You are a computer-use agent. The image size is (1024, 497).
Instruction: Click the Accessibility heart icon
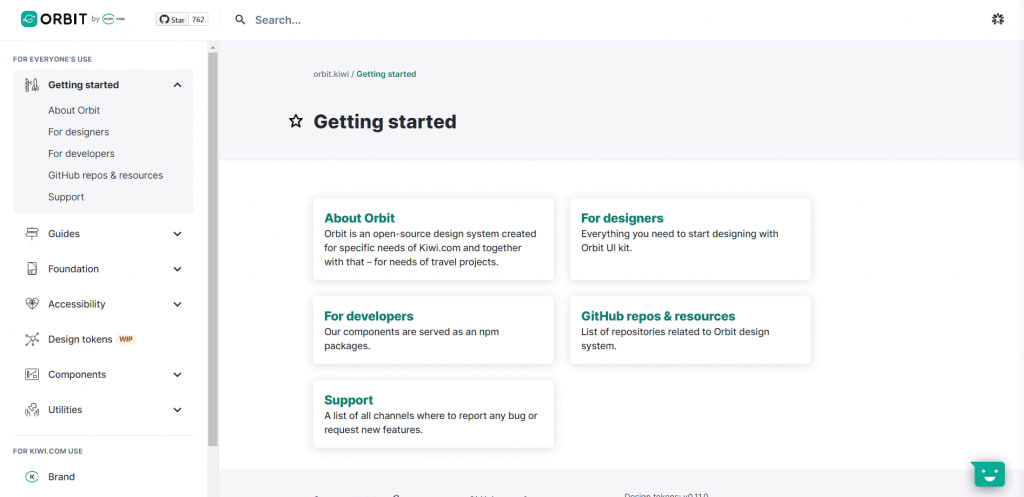click(x=32, y=304)
